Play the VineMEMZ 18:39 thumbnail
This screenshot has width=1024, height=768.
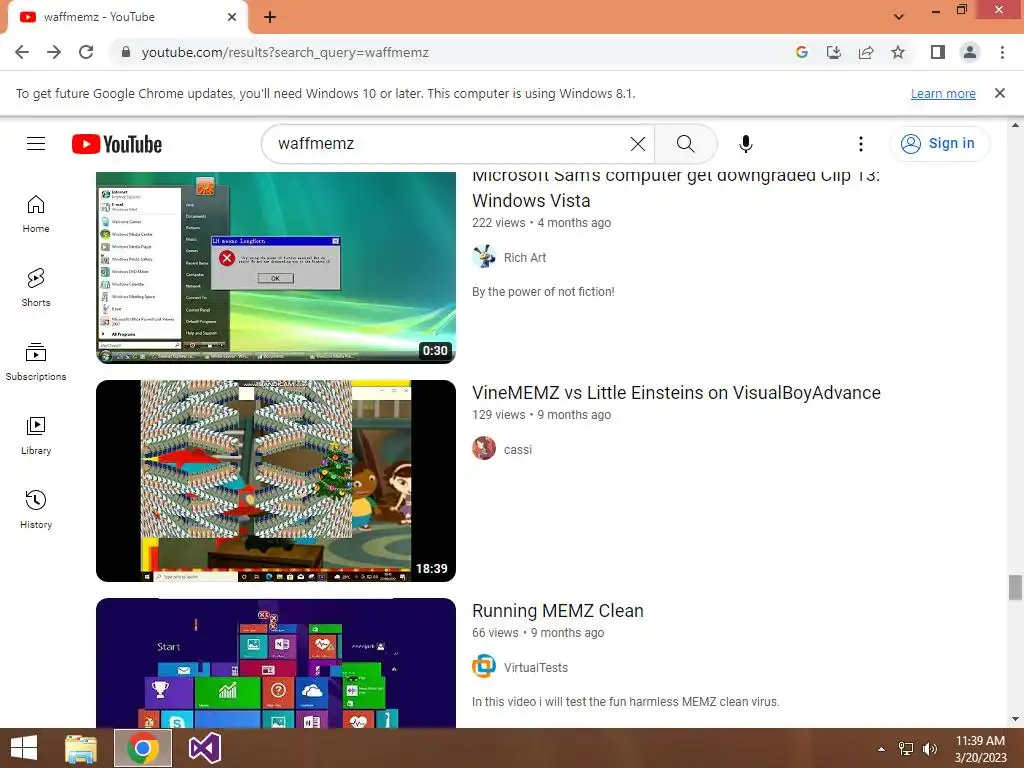point(276,481)
